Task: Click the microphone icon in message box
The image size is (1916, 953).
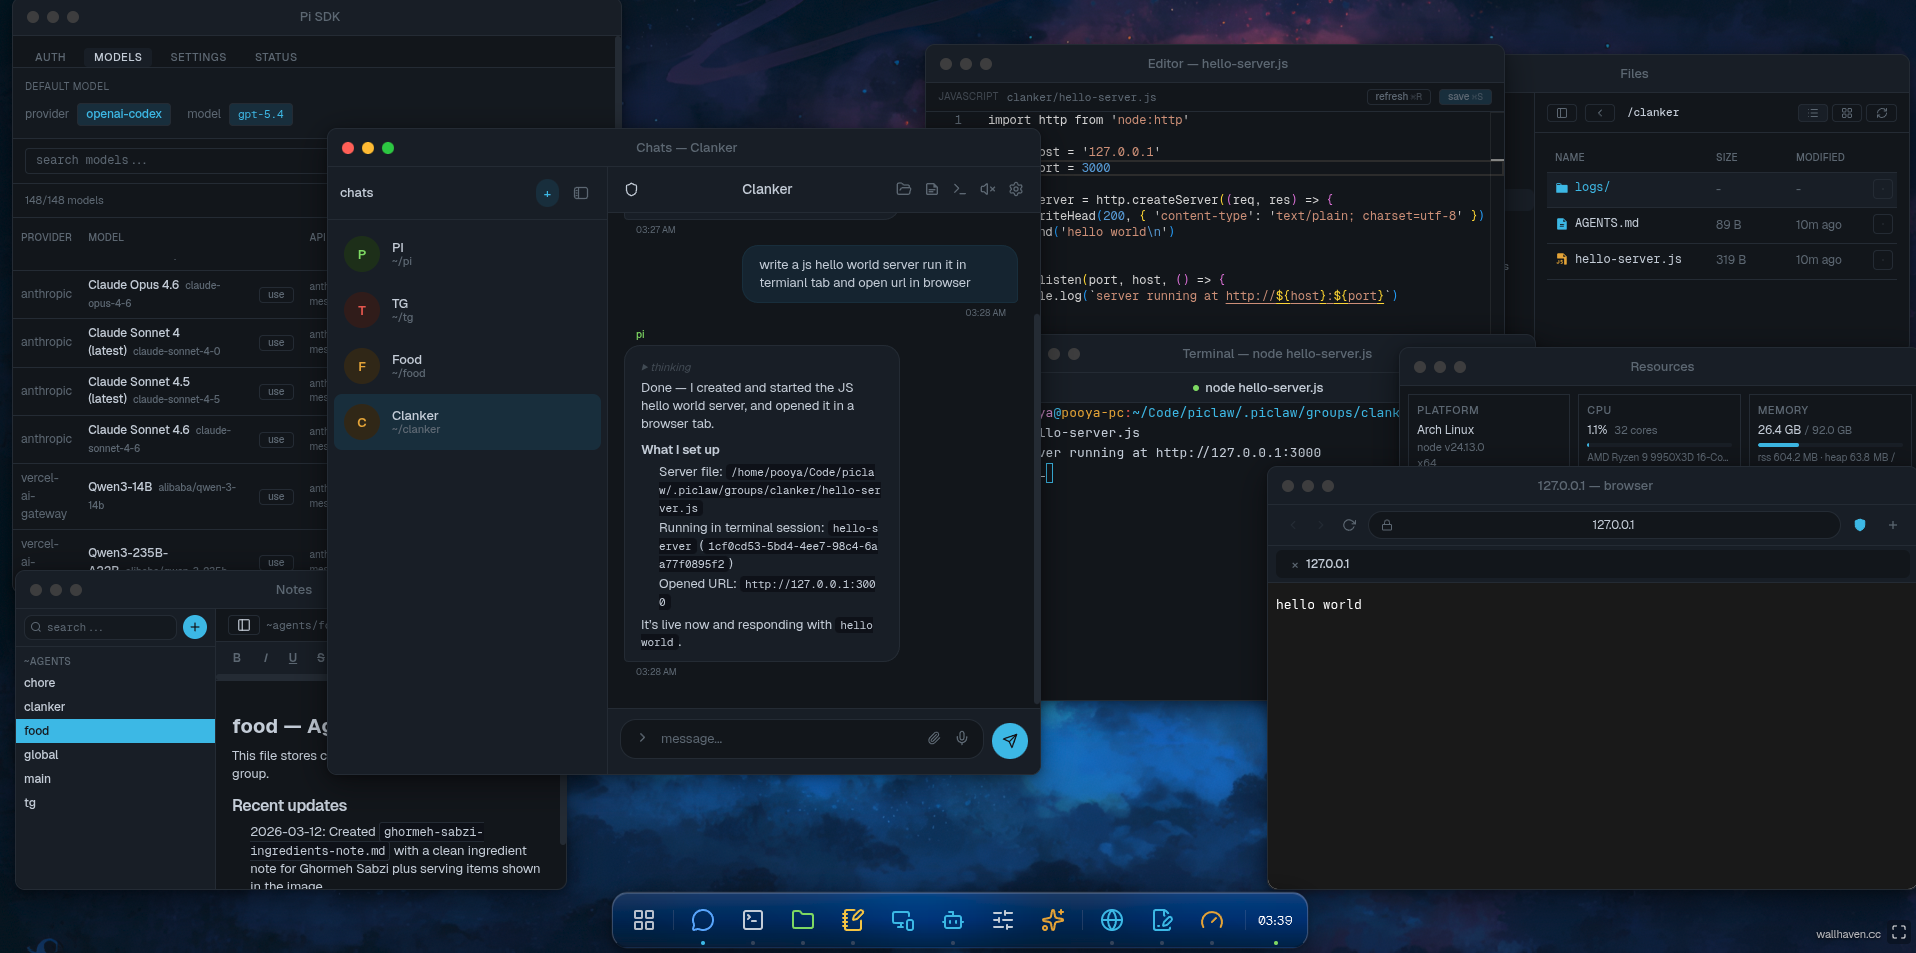Action: pos(961,738)
